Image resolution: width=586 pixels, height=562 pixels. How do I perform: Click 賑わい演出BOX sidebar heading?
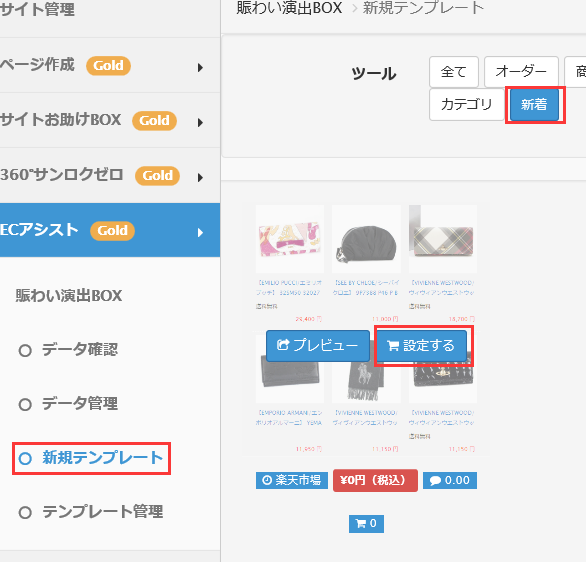69,296
